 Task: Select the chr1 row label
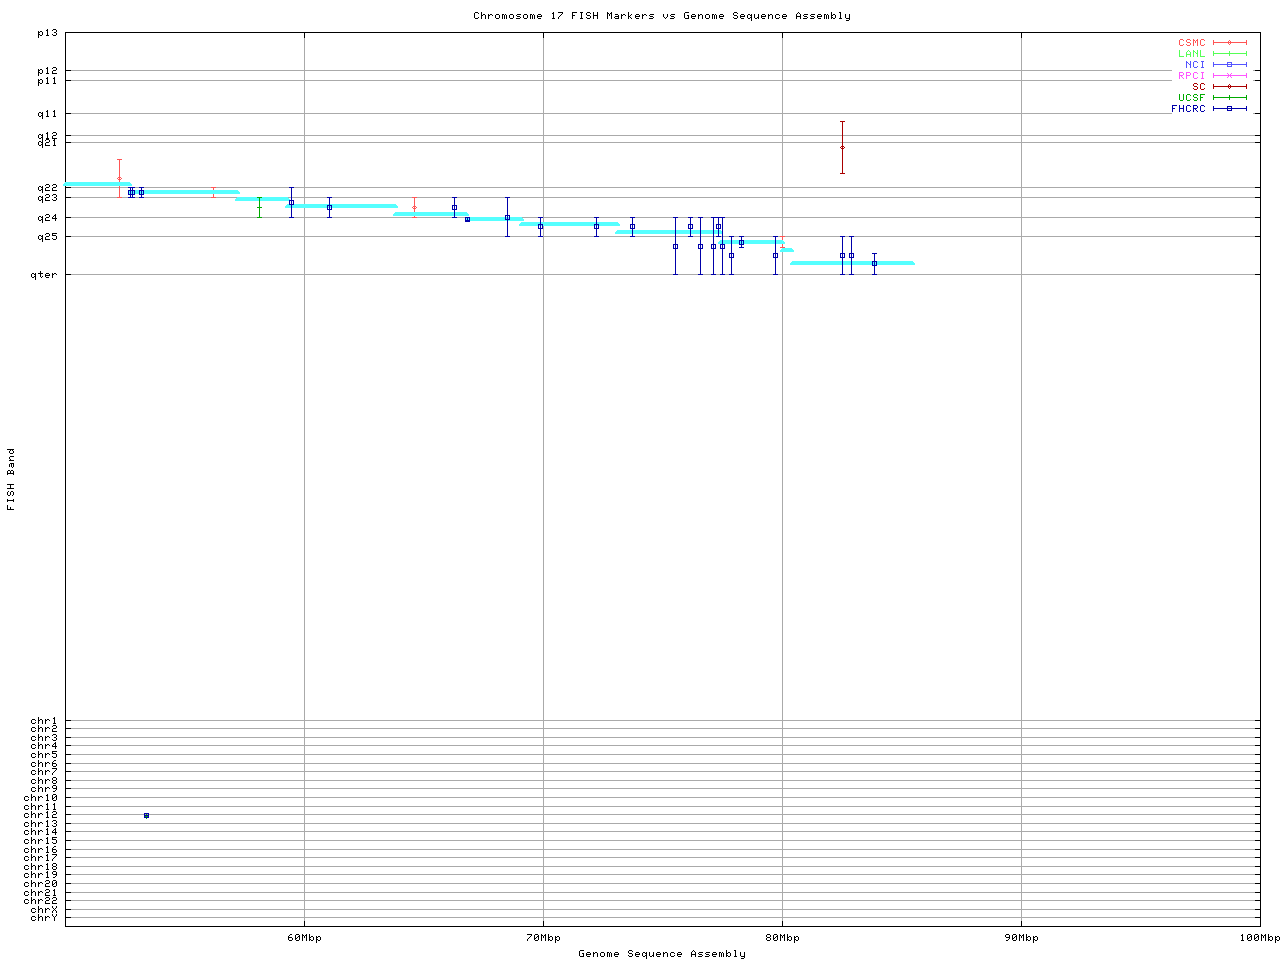[44, 721]
